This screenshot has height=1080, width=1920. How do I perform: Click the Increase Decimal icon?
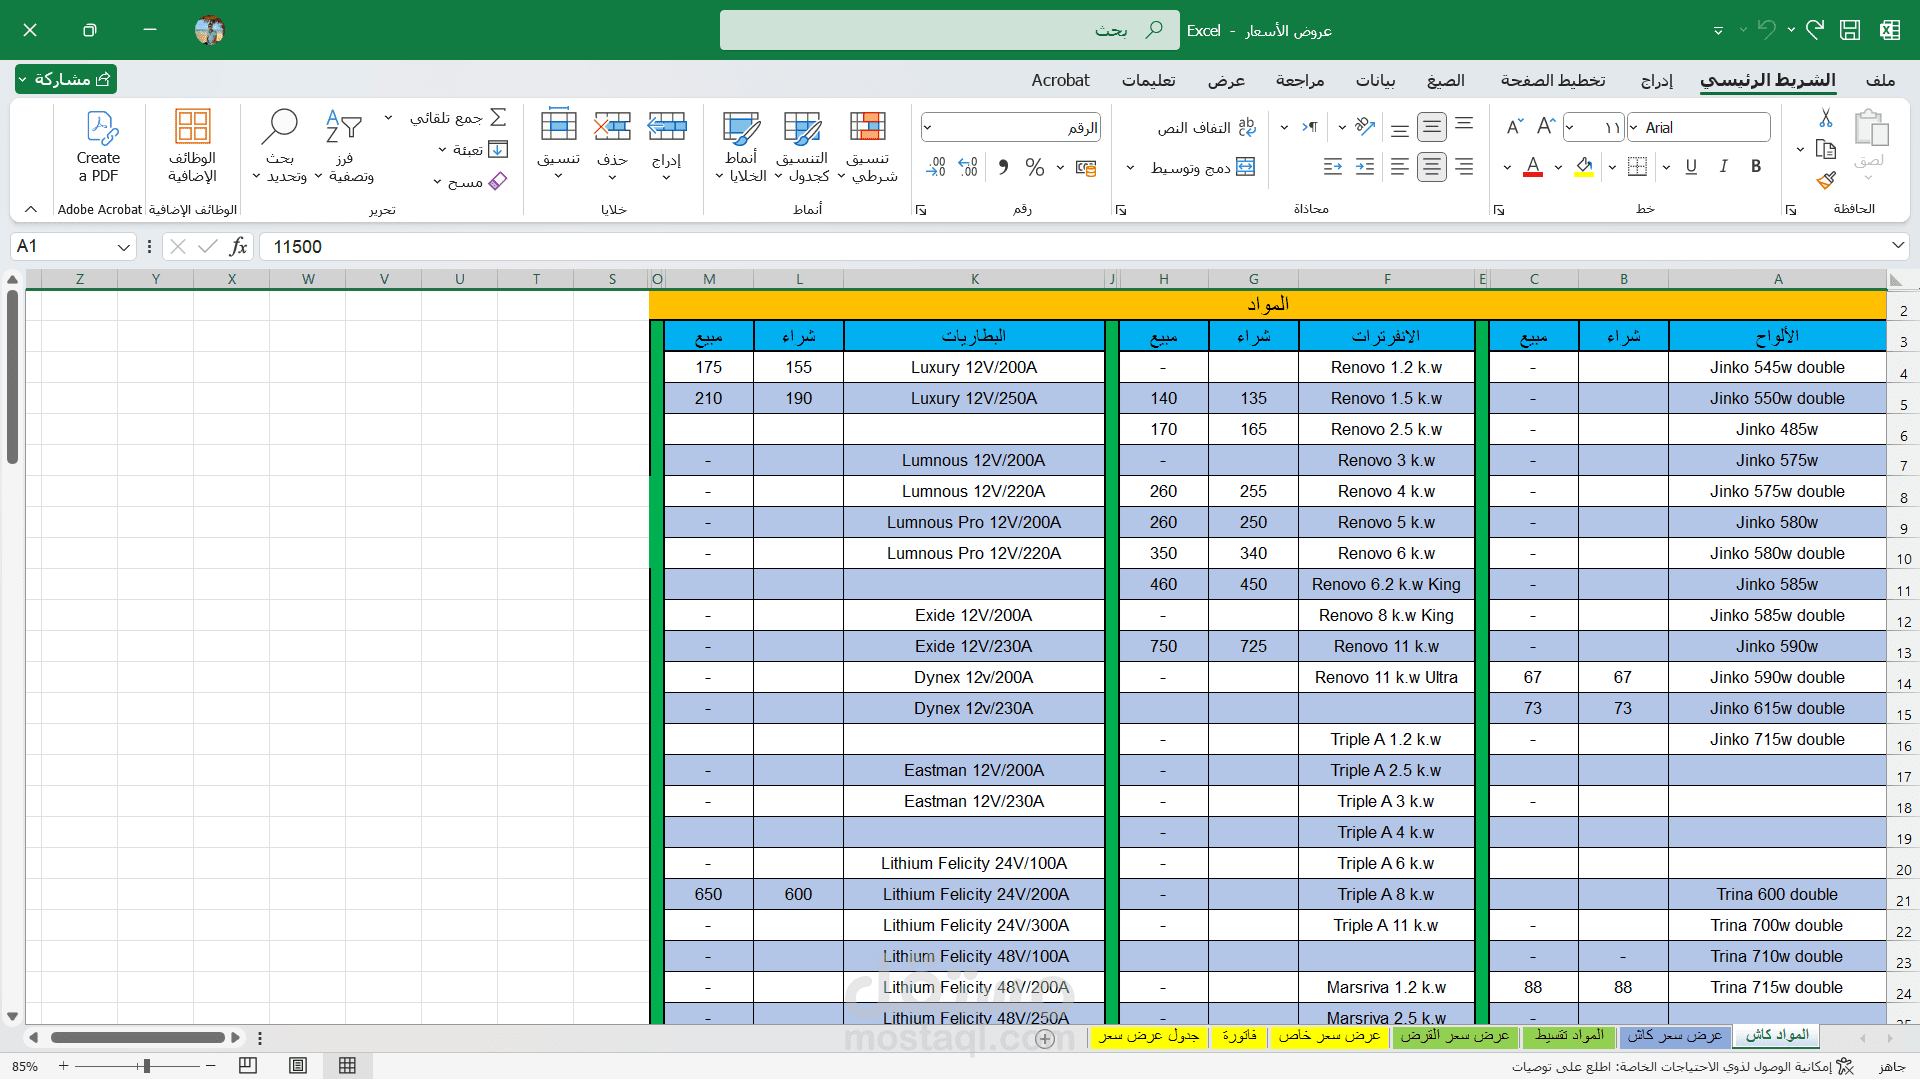click(x=968, y=167)
